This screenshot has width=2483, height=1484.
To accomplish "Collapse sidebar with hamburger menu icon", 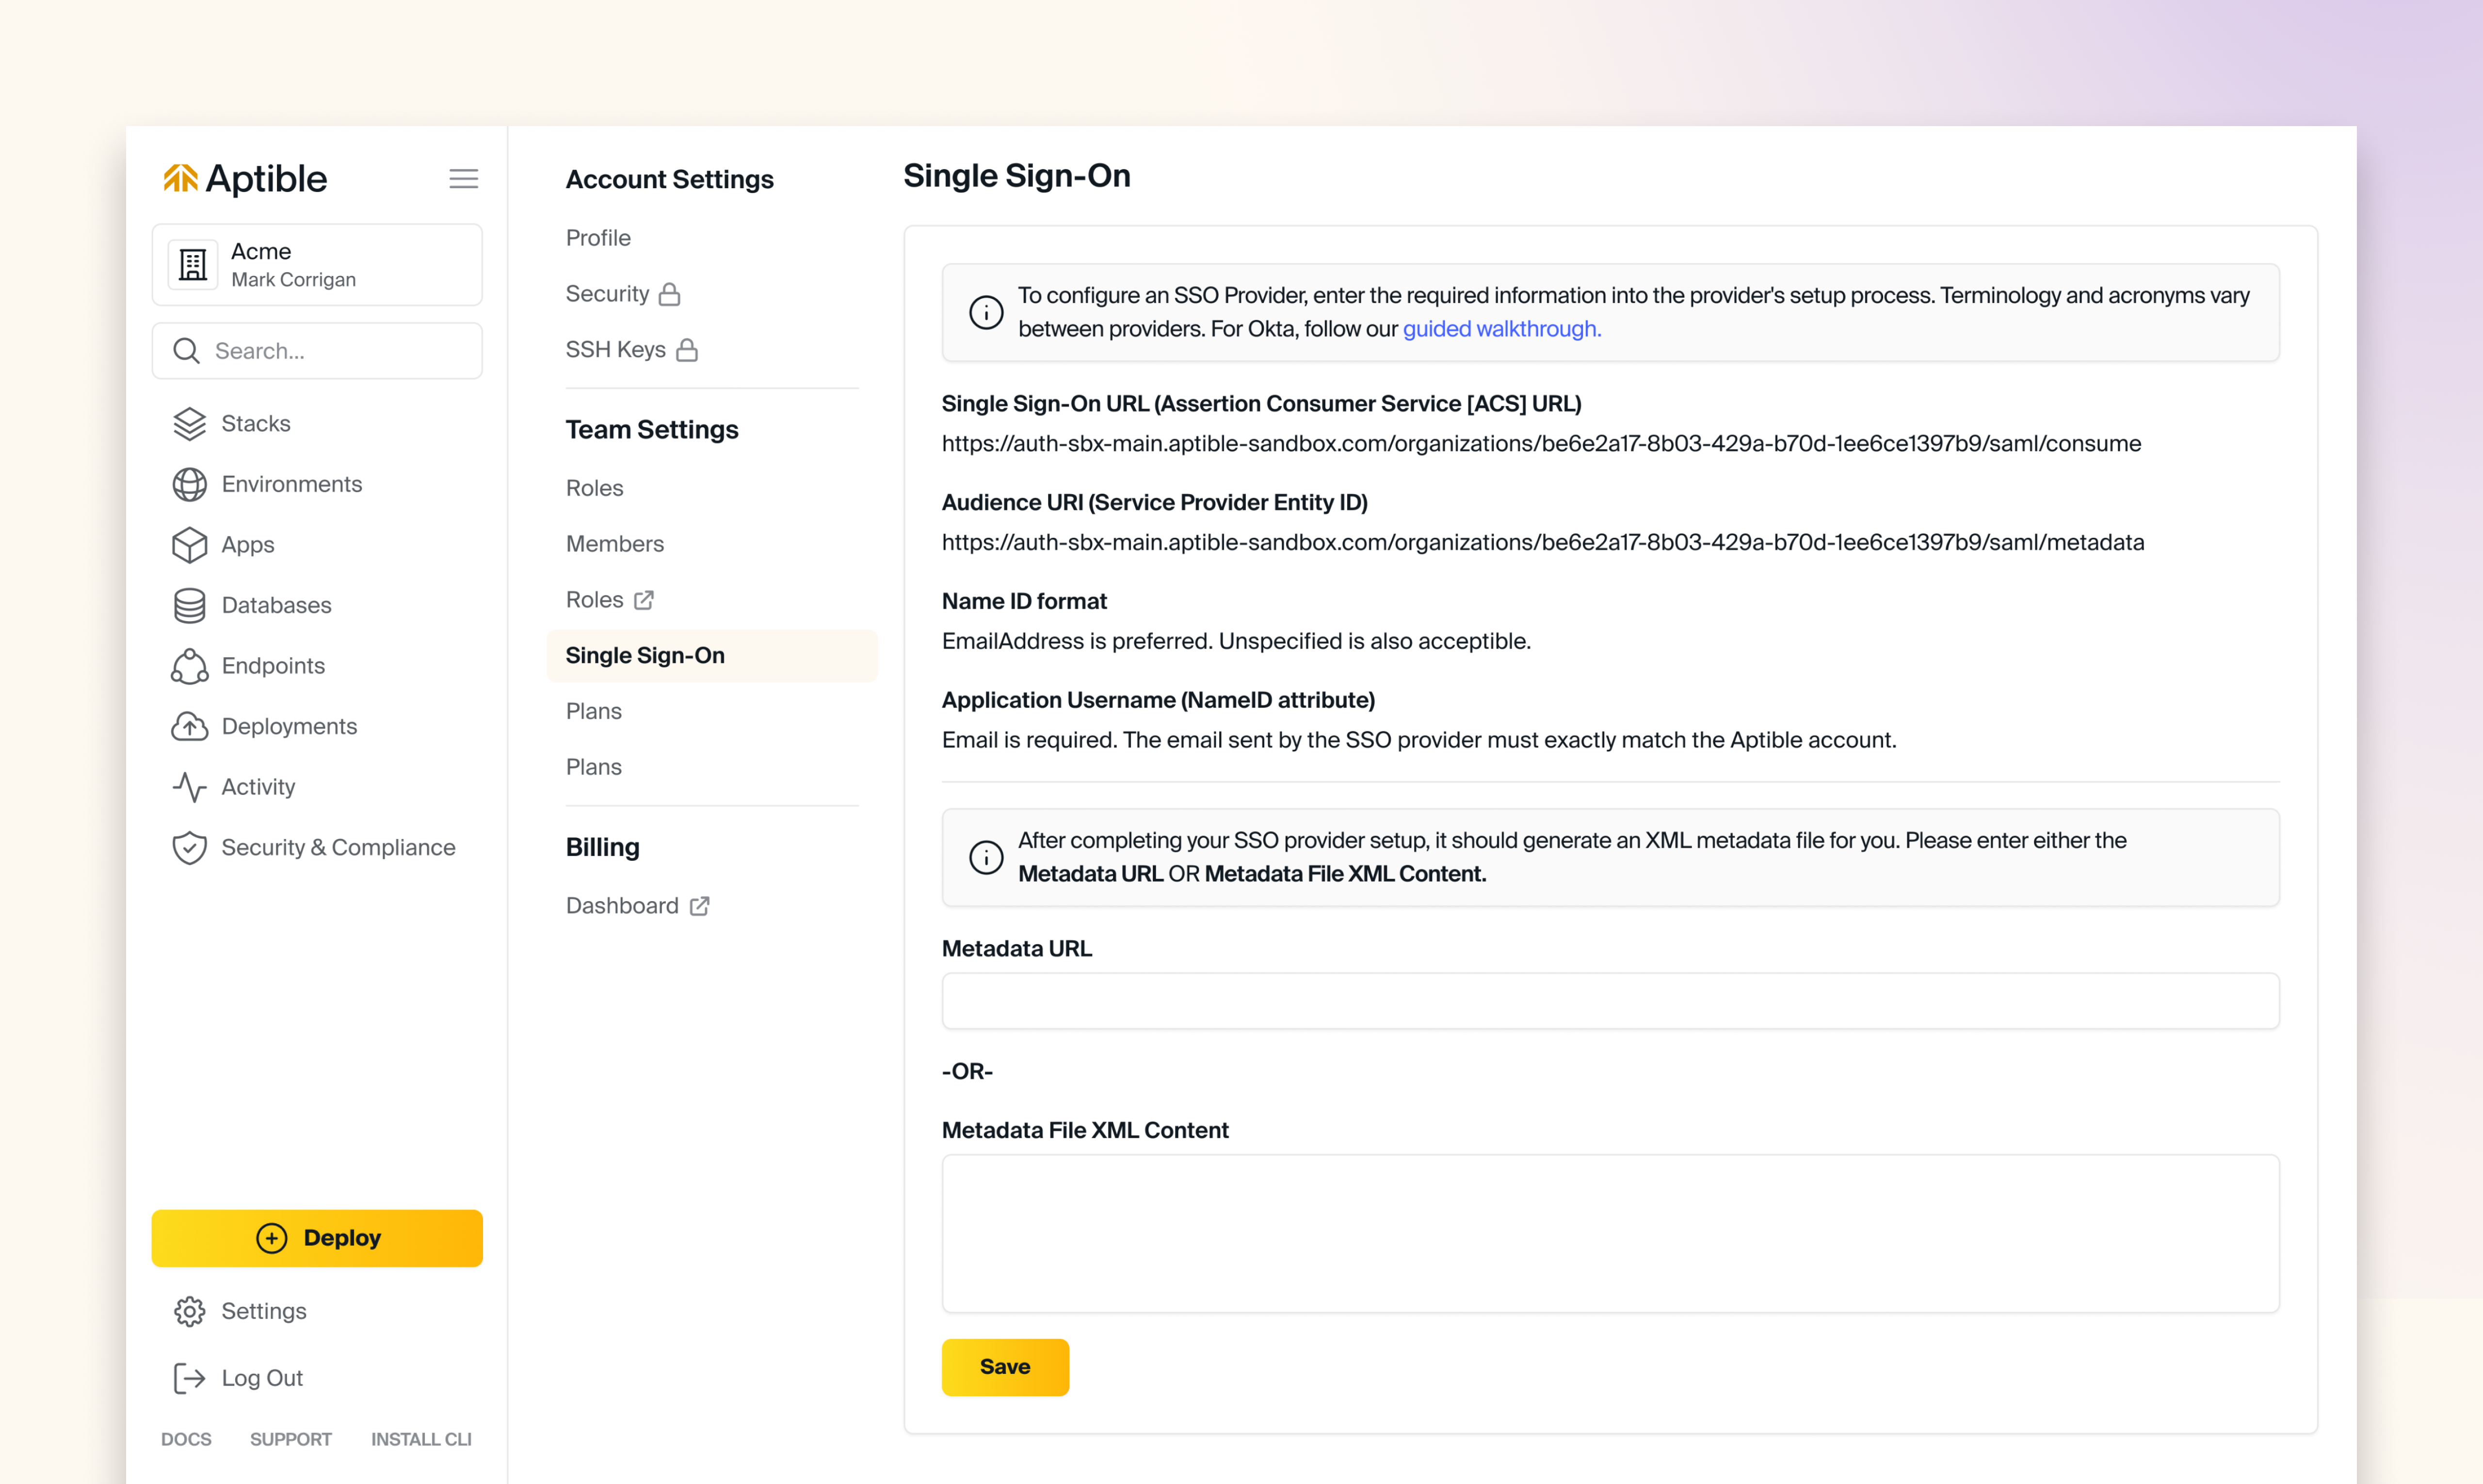I will [x=463, y=179].
